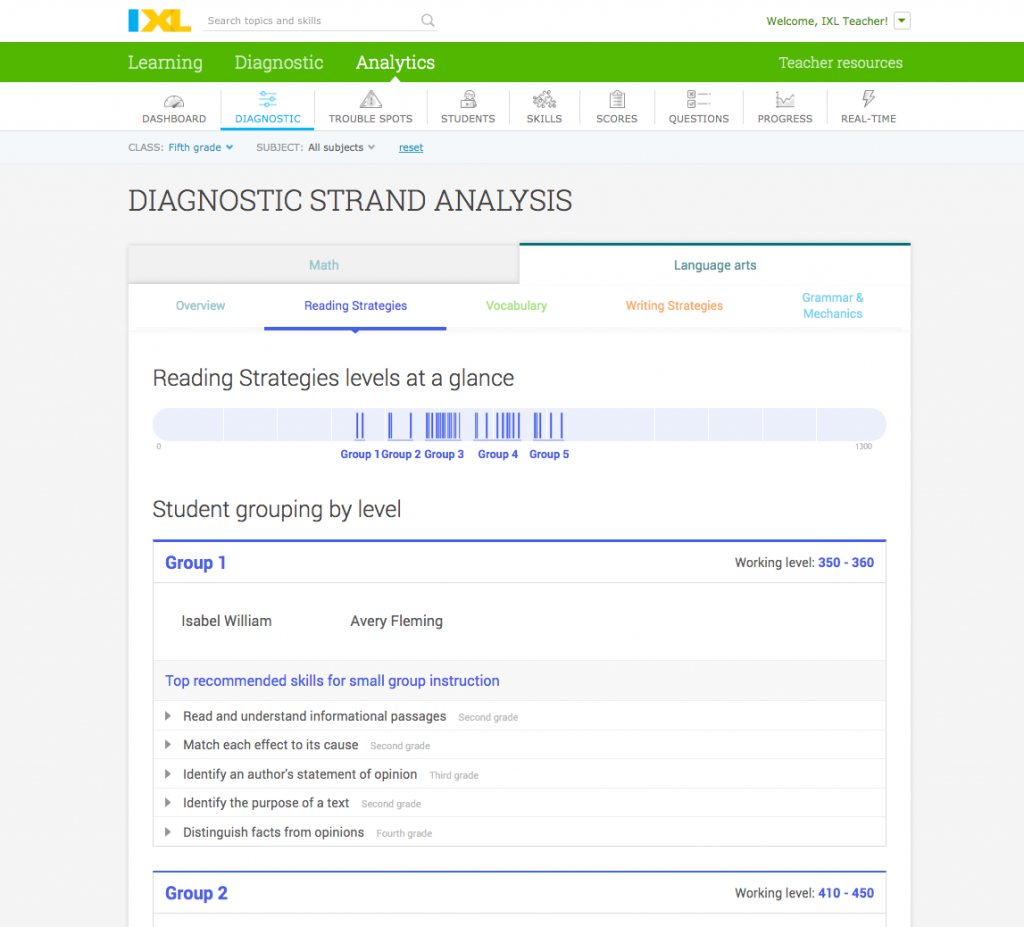Switch to the Math tab
Viewport: 1024px width, 927px height.
pyautogui.click(x=323, y=264)
